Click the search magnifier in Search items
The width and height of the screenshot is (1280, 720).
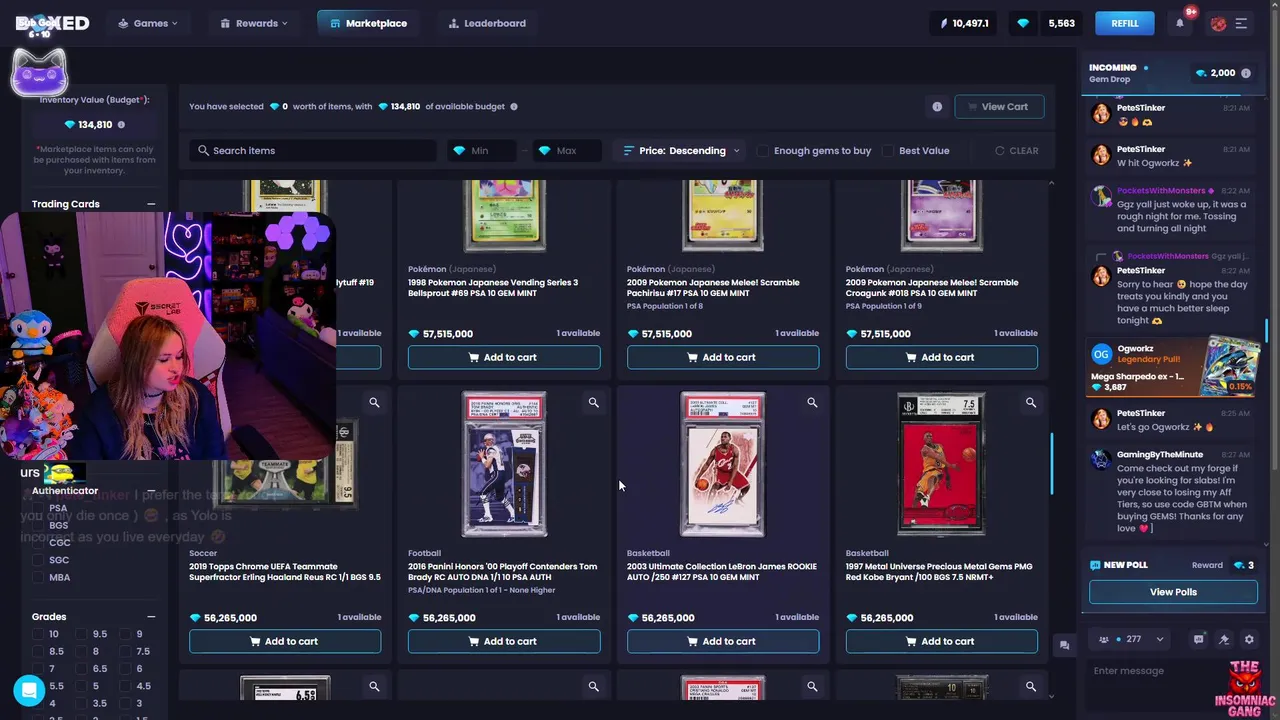pyautogui.click(x=203, y=151)
